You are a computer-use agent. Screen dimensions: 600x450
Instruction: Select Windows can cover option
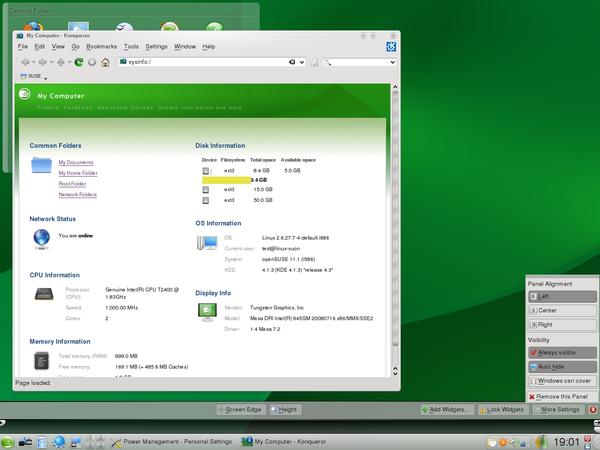562,381
